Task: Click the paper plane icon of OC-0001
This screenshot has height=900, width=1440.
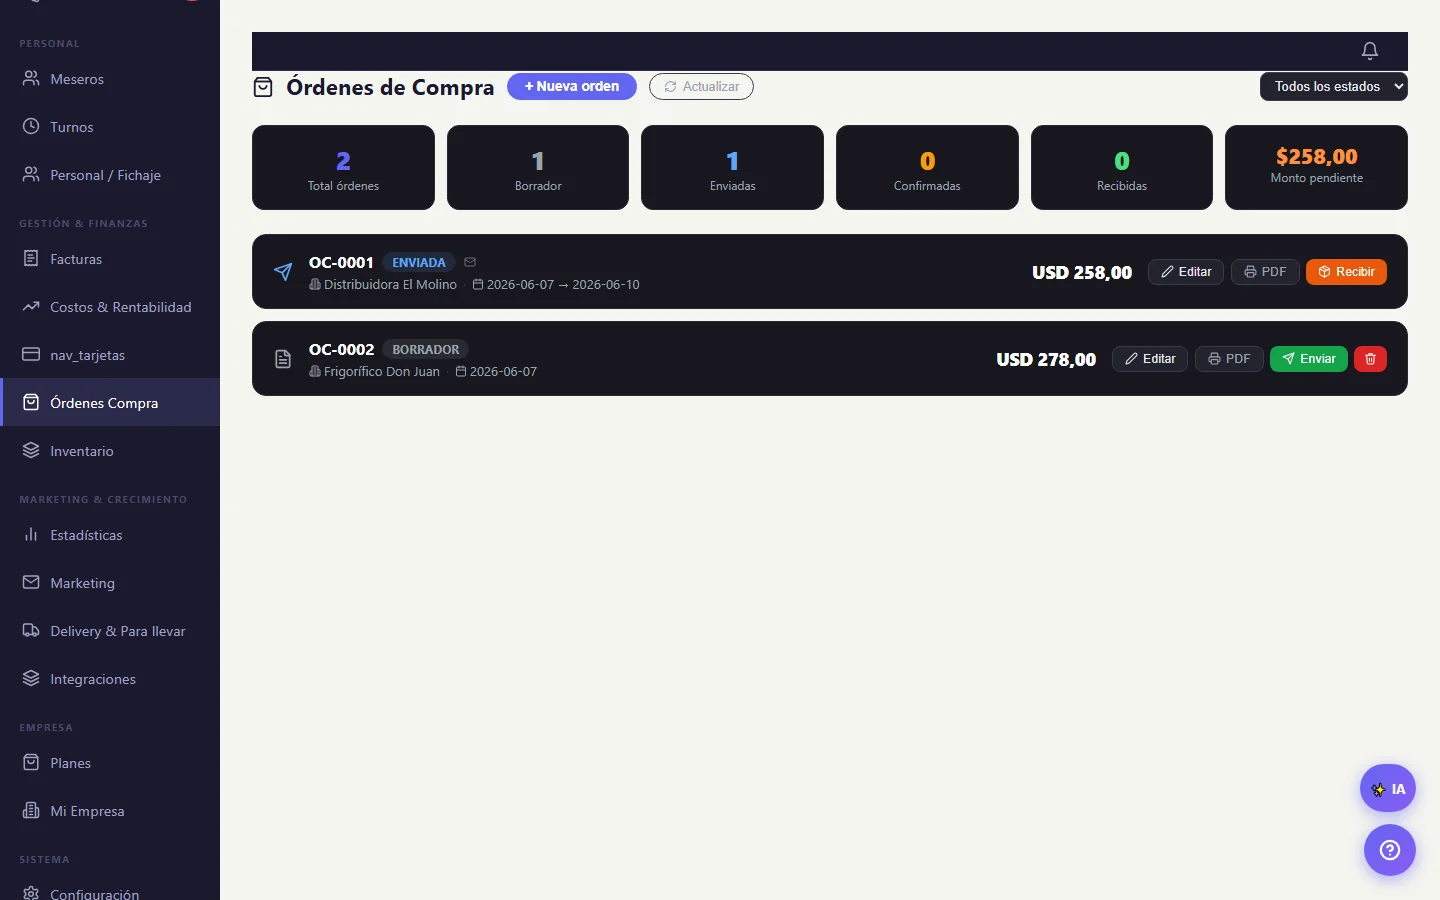Action: coord(283,272)
